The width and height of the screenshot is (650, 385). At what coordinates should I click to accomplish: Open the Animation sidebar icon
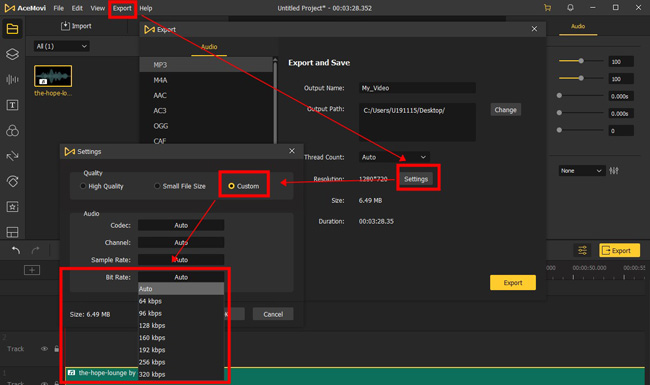pos(12,181)
